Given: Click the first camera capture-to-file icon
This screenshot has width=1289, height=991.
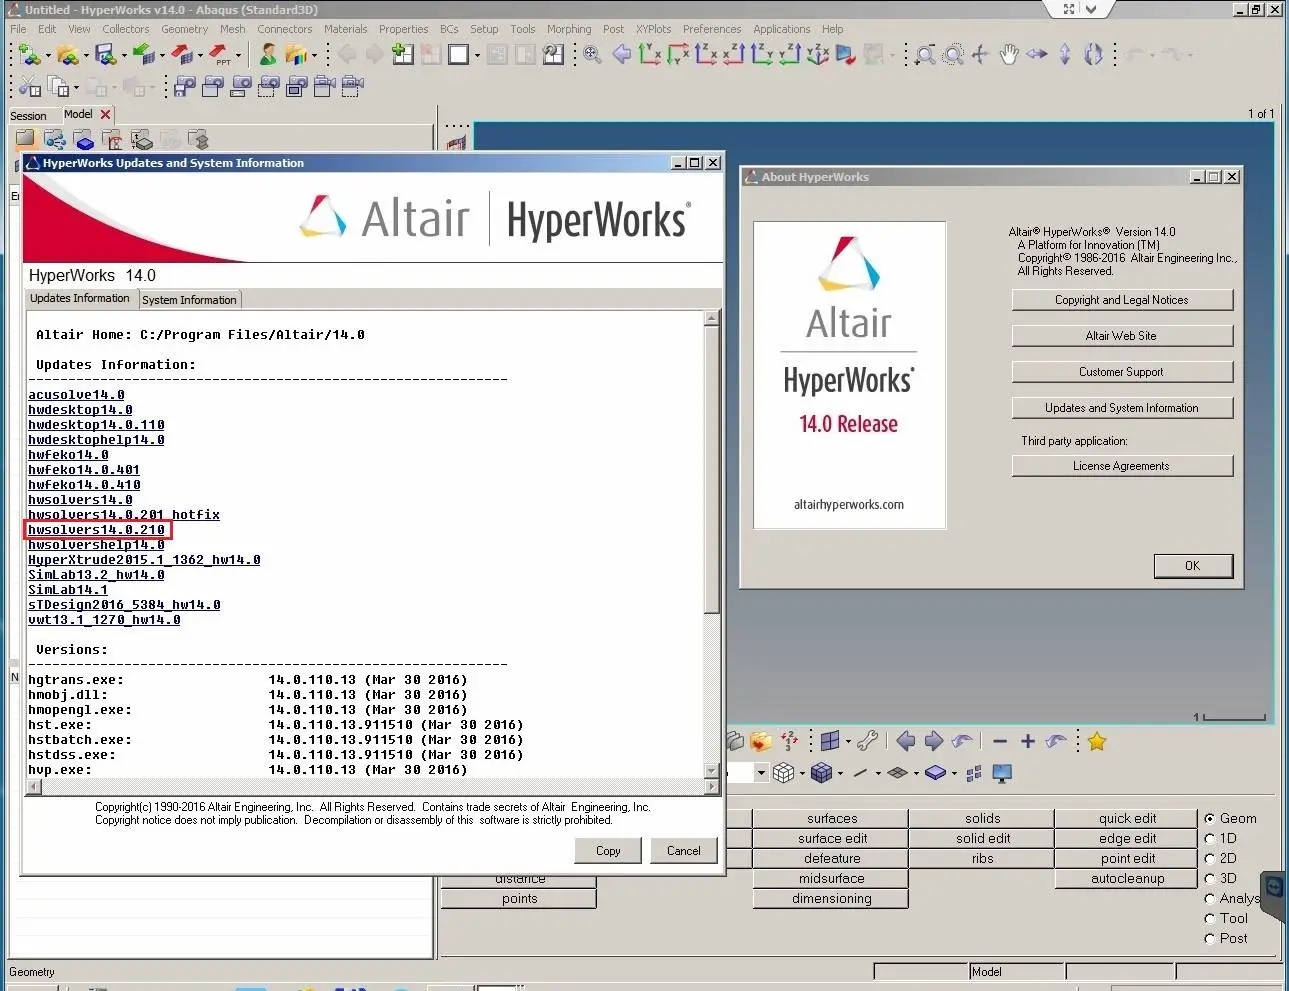Looking at the screenshot, I should pyautogui.click(x=184, y=88).
